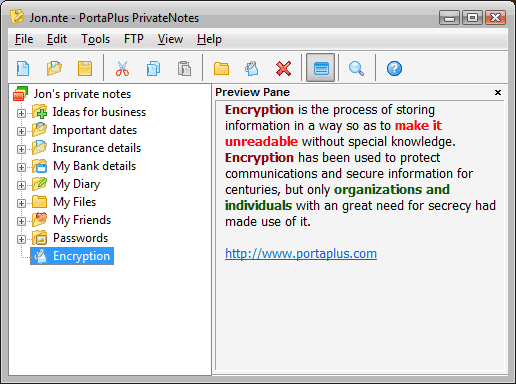Viewport: 516px width, 384px height.
Task: Select Jon's private notes root label
Action: click(x=82, y=94)
